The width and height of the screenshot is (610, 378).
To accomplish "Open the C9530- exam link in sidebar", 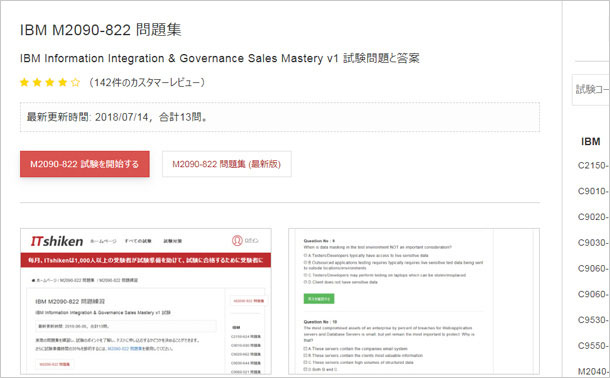I will 593,320.
